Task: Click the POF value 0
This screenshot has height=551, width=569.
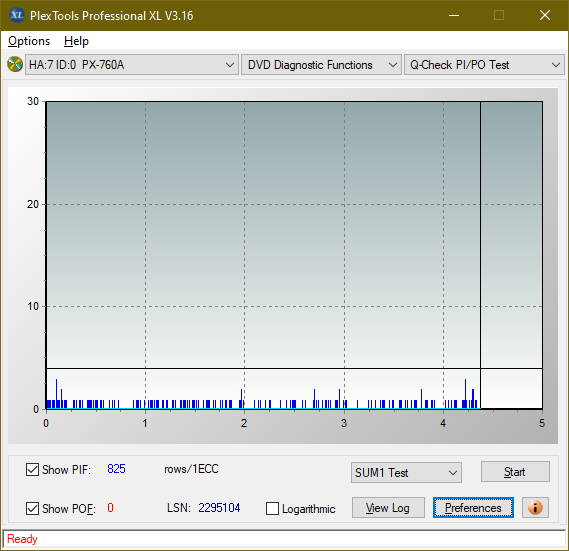Action: [x=110, y=507]
